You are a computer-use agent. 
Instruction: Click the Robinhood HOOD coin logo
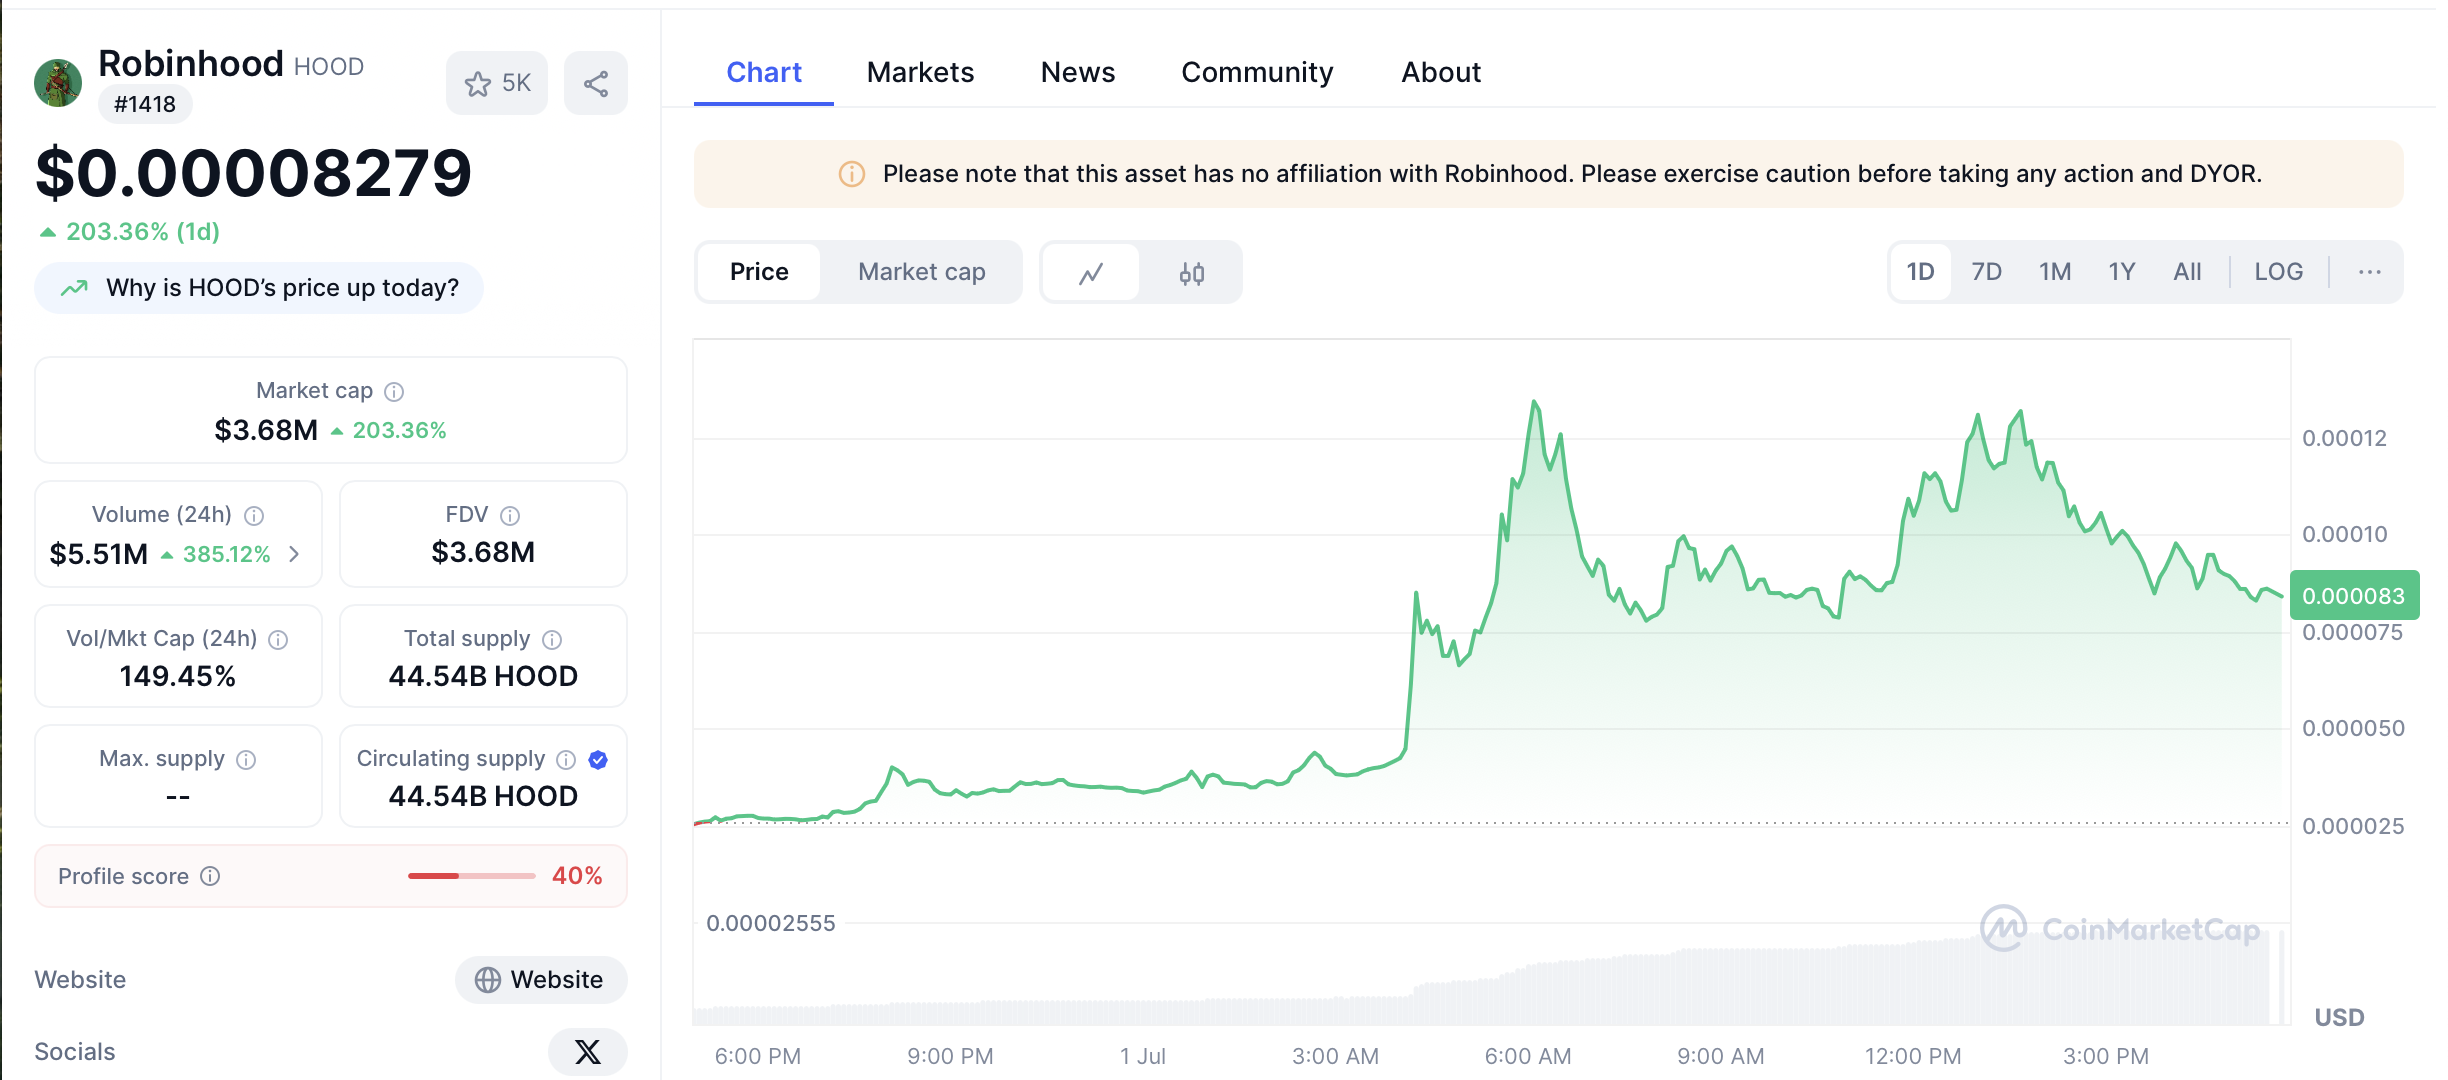point(58,83)
